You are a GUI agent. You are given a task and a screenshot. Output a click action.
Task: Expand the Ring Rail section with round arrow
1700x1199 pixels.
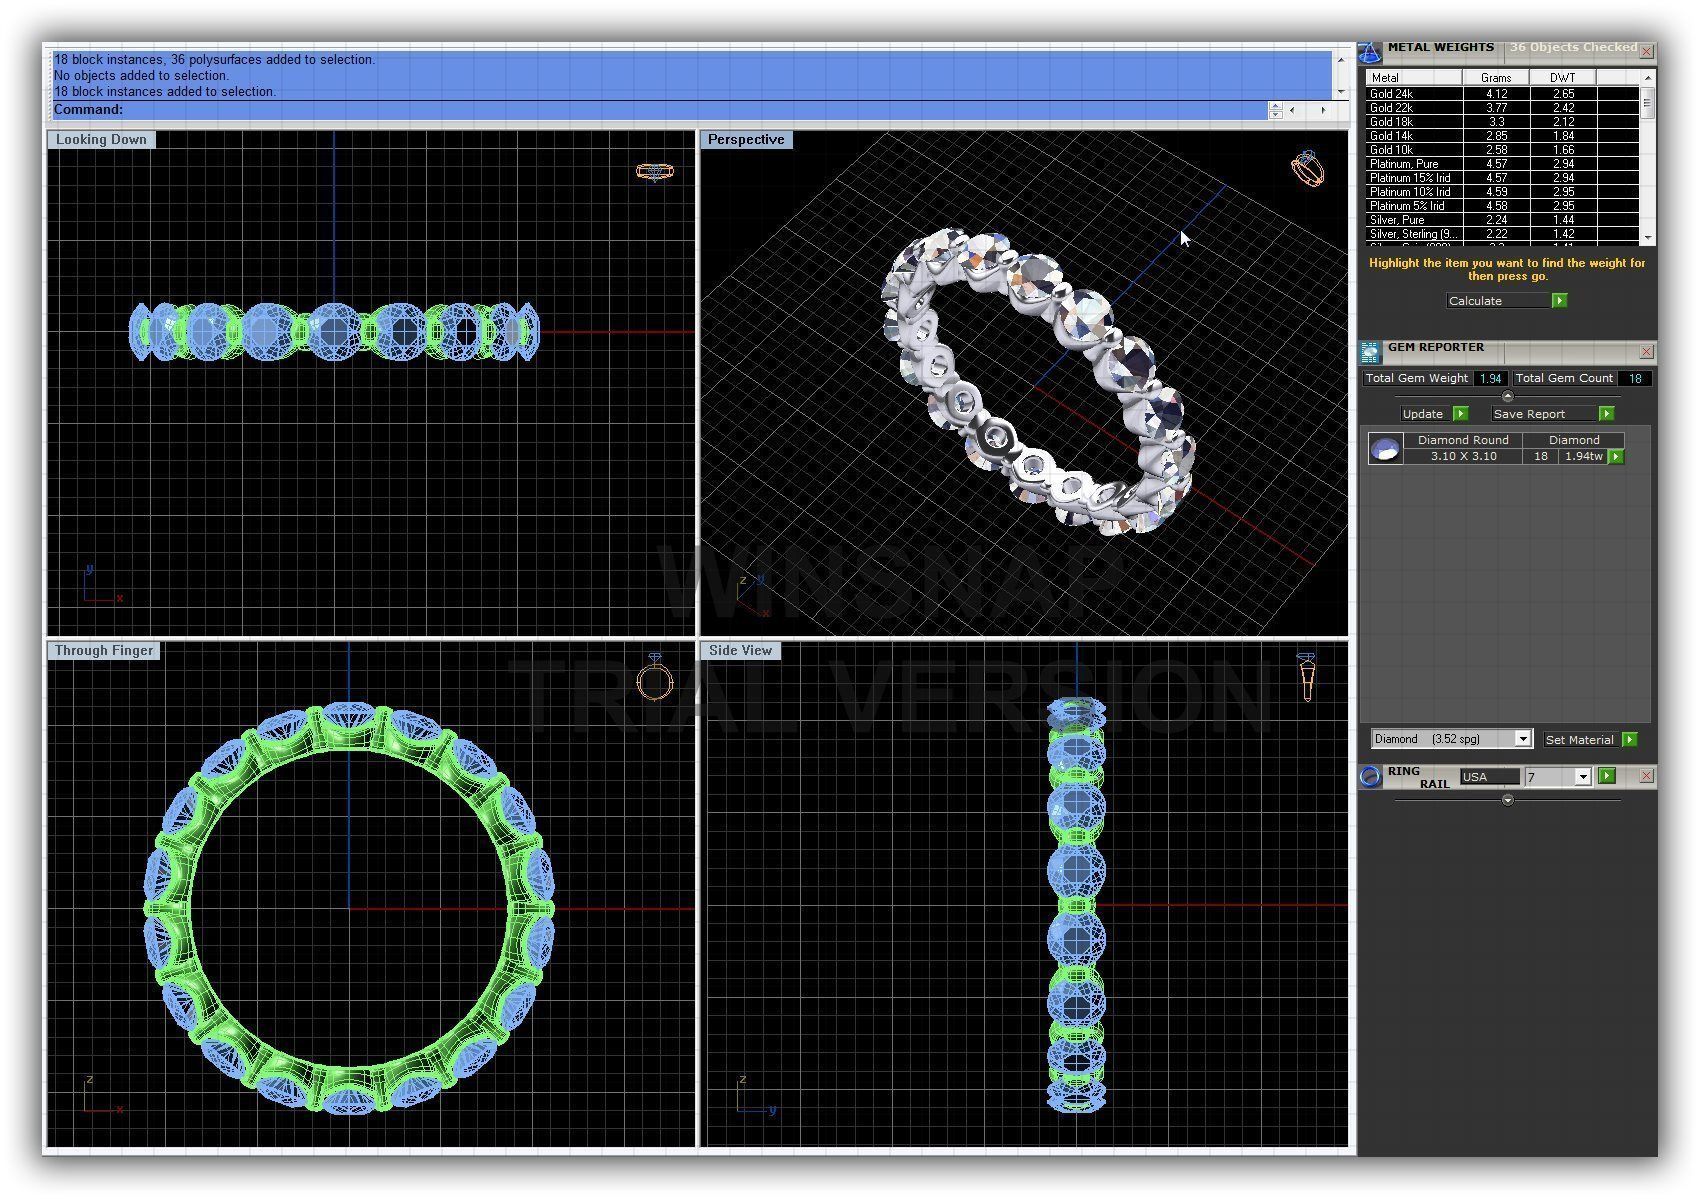coord(1508,800)
